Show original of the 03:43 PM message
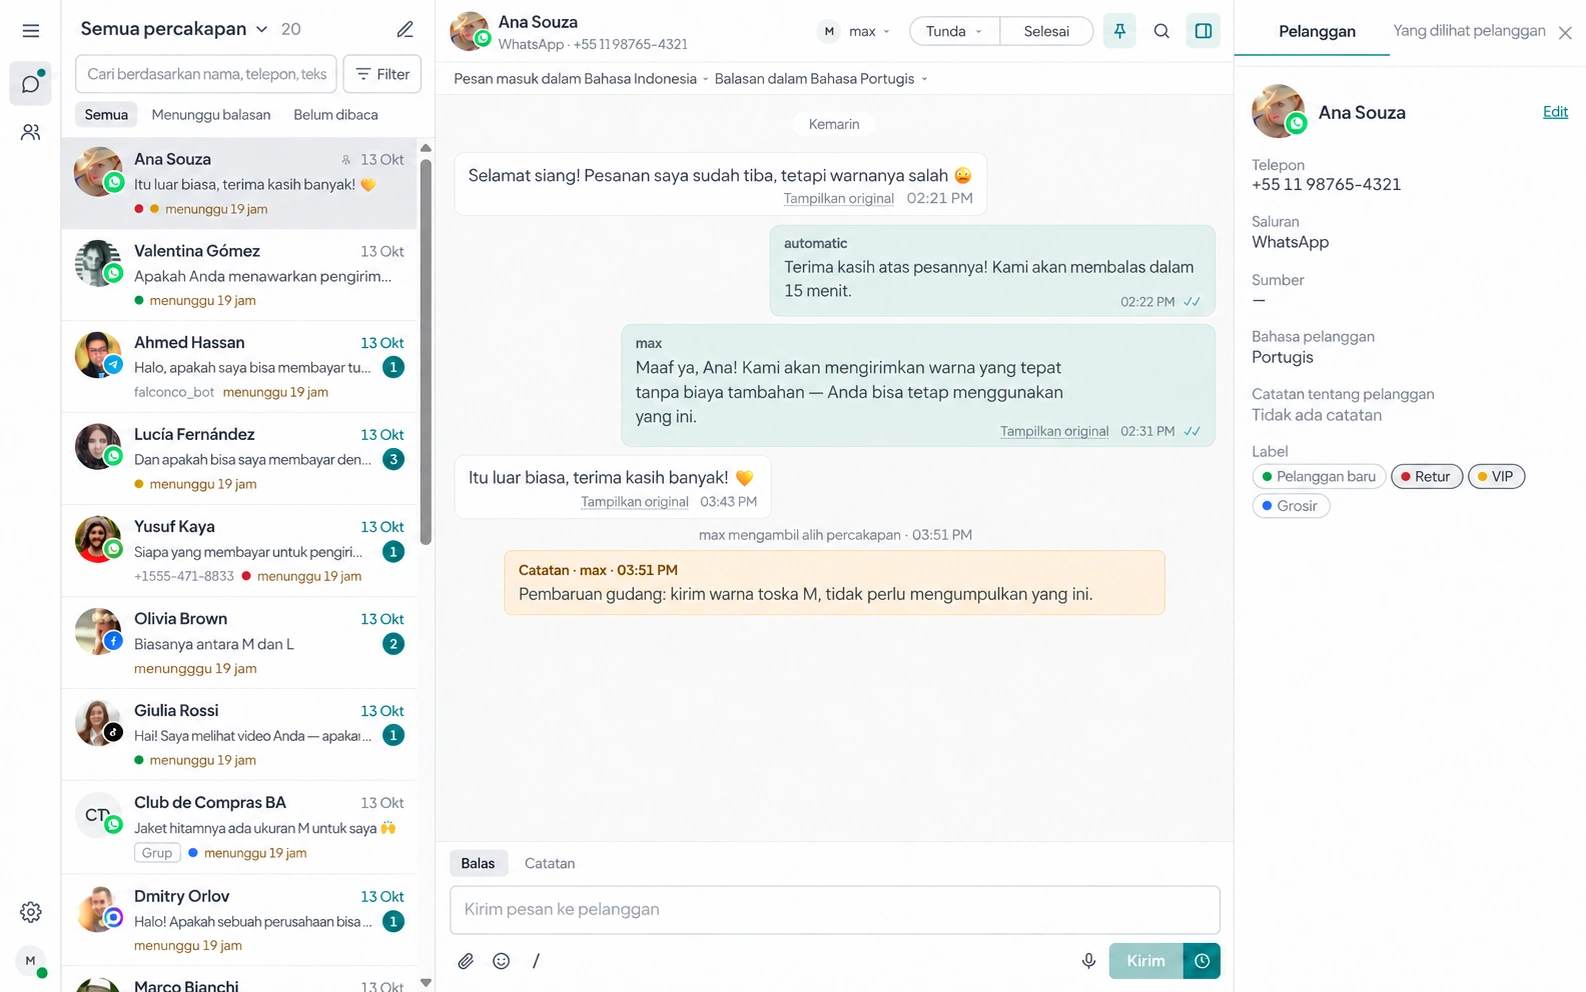 (635, 502)
